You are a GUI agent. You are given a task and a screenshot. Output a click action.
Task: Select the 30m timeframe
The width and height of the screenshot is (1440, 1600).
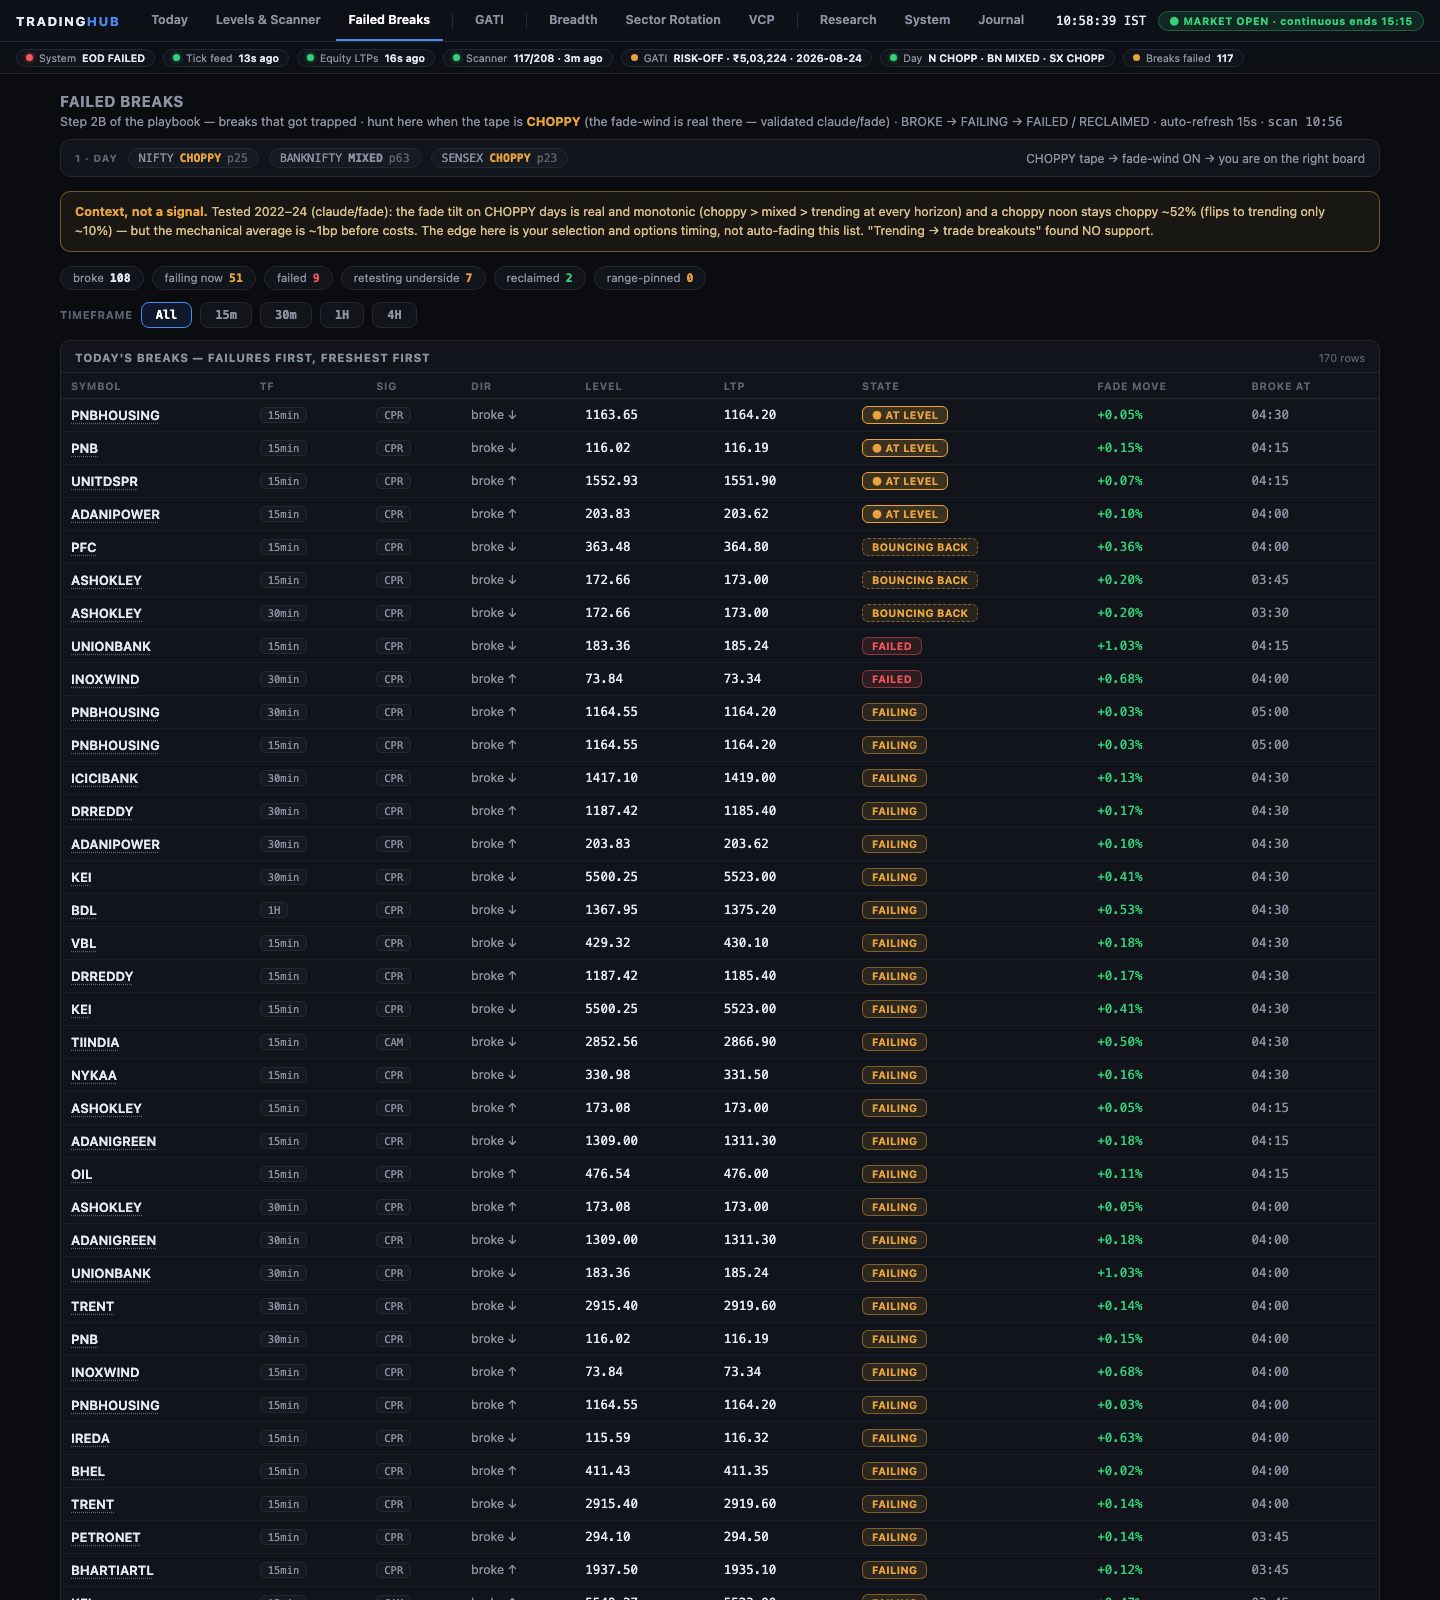pyautogui.click(x=286, y=315)
